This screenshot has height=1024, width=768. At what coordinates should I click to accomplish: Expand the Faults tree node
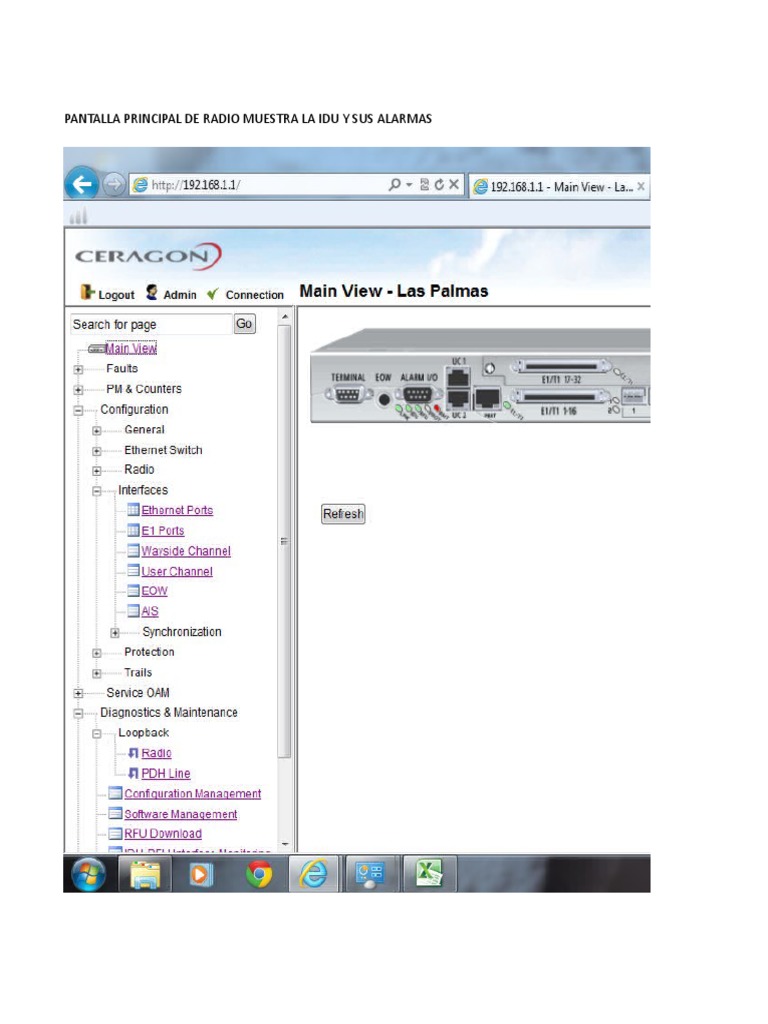78,370
